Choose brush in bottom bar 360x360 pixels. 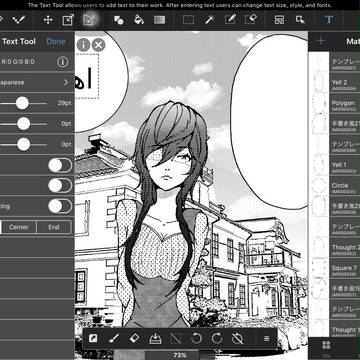[114, 339]
